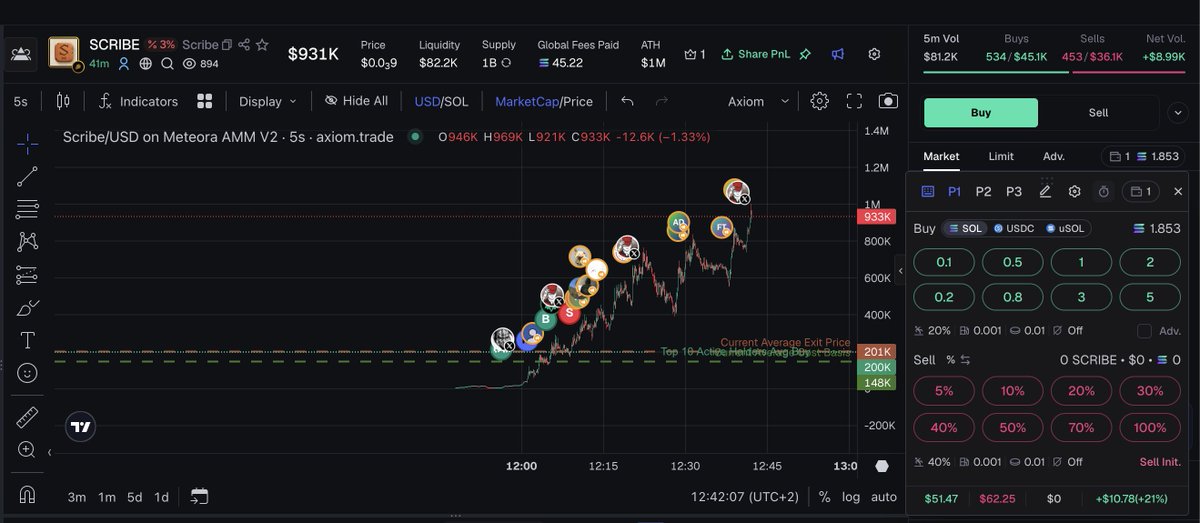The height and width of the screenshot is (523, 1200).
Task: Search token via magnifier icon under SCRIBE
Action: pyautogui.click(x=167, y=64)
